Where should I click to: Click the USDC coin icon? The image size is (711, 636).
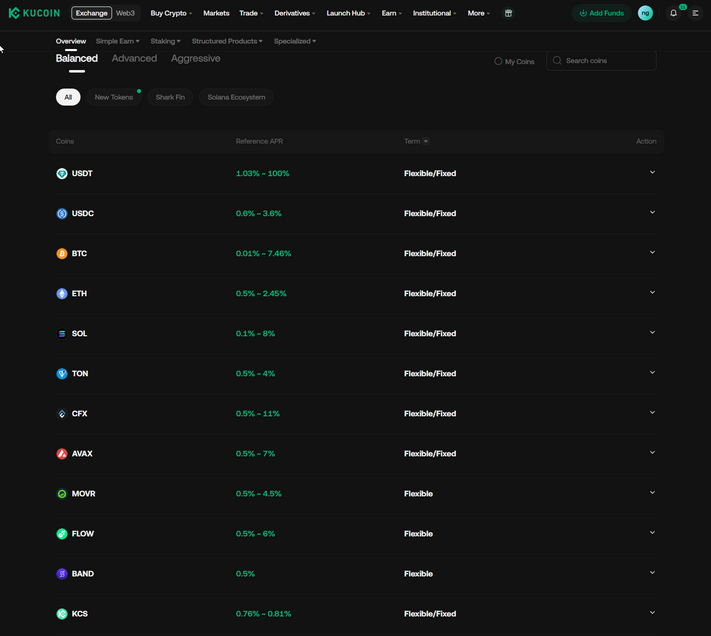62,214
